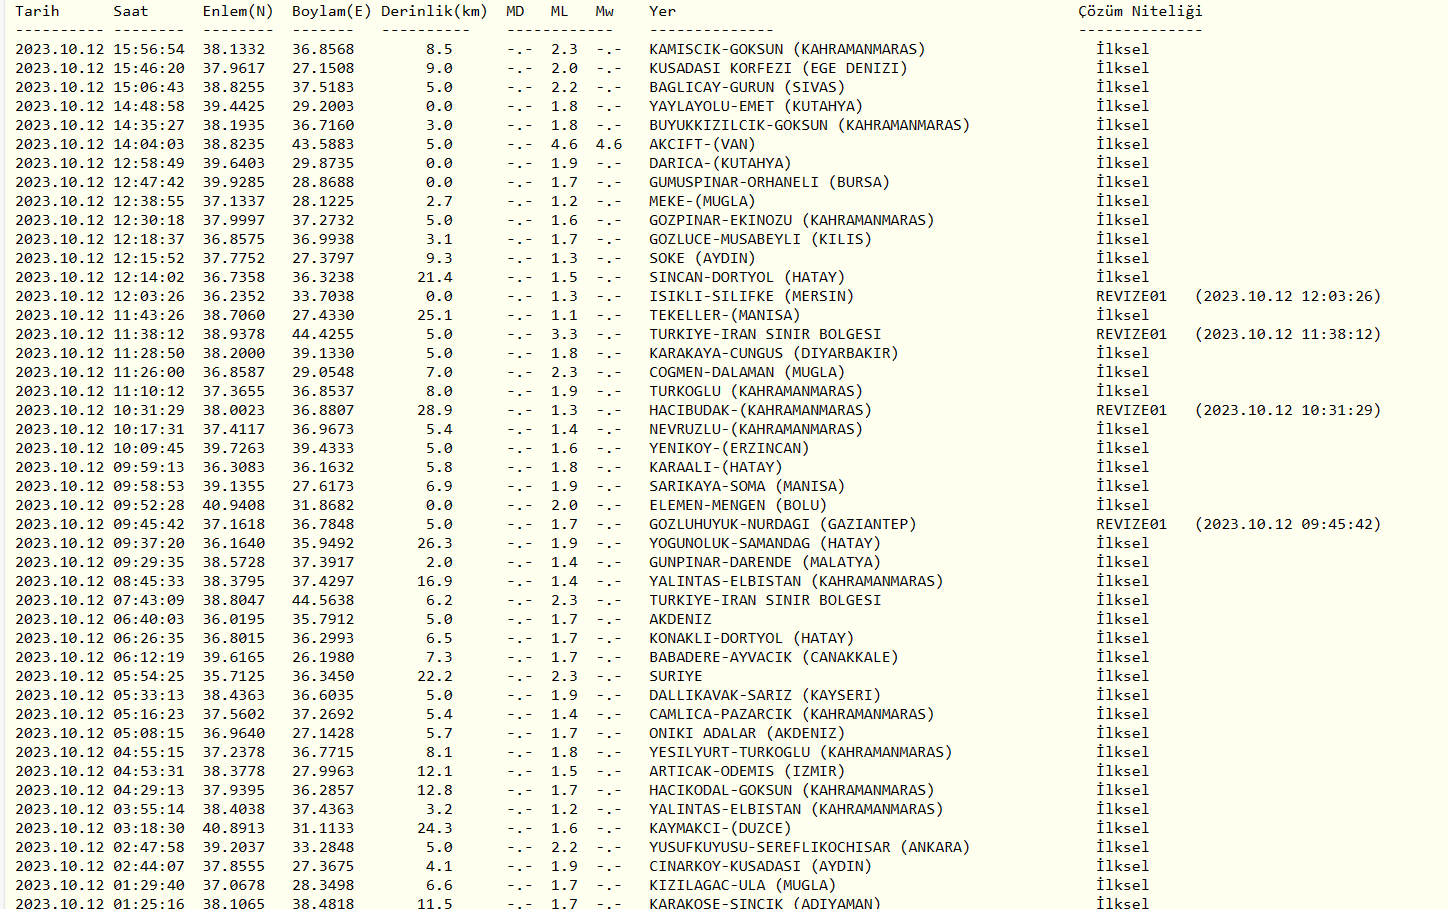
Task: Click GOZPINAR-EKINOZU (KAHRAMANMARAS) location
Action: 792,220
